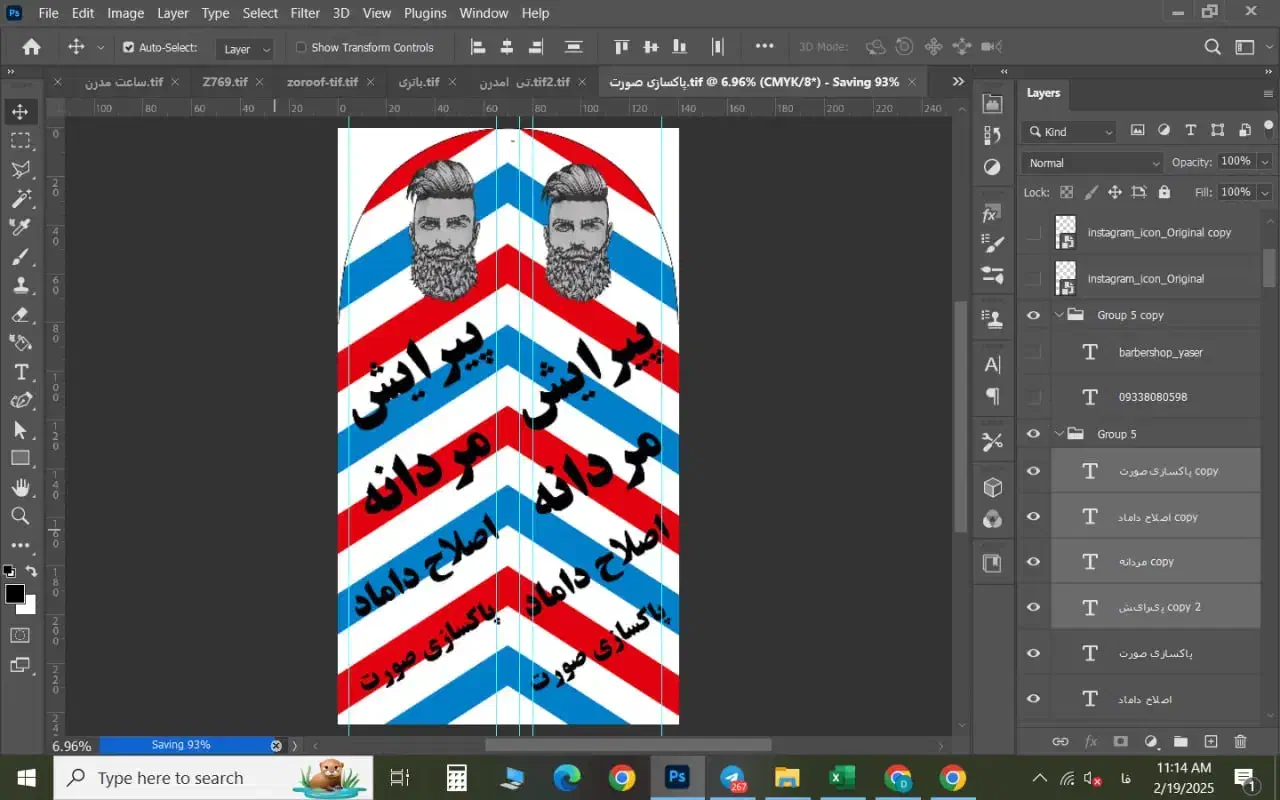Viewport: 1280px width, 800px height.
Task: Open the Auto-Select Layer dropdown
Action: coord(246,48)
